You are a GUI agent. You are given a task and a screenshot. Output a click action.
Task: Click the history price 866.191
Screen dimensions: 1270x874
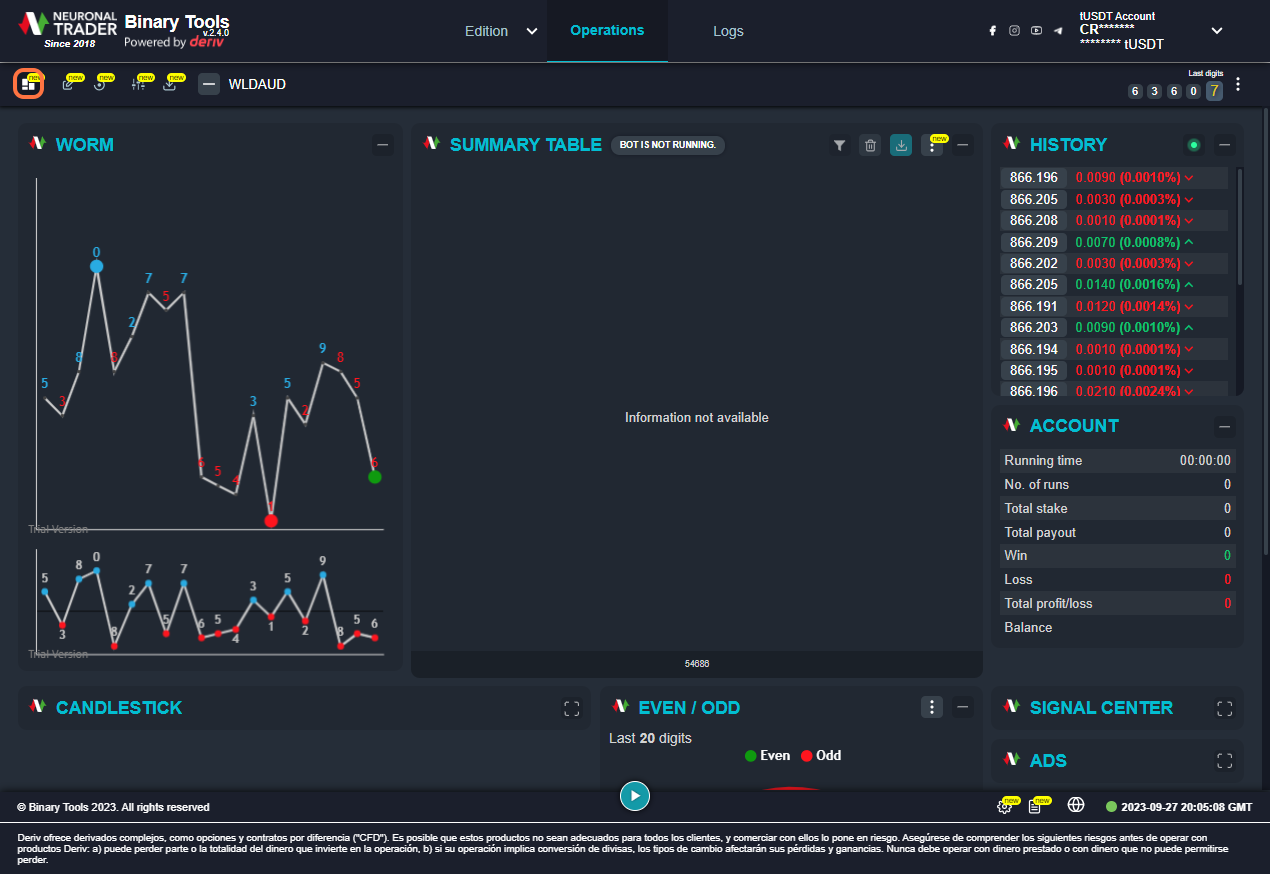(1034, 306)
